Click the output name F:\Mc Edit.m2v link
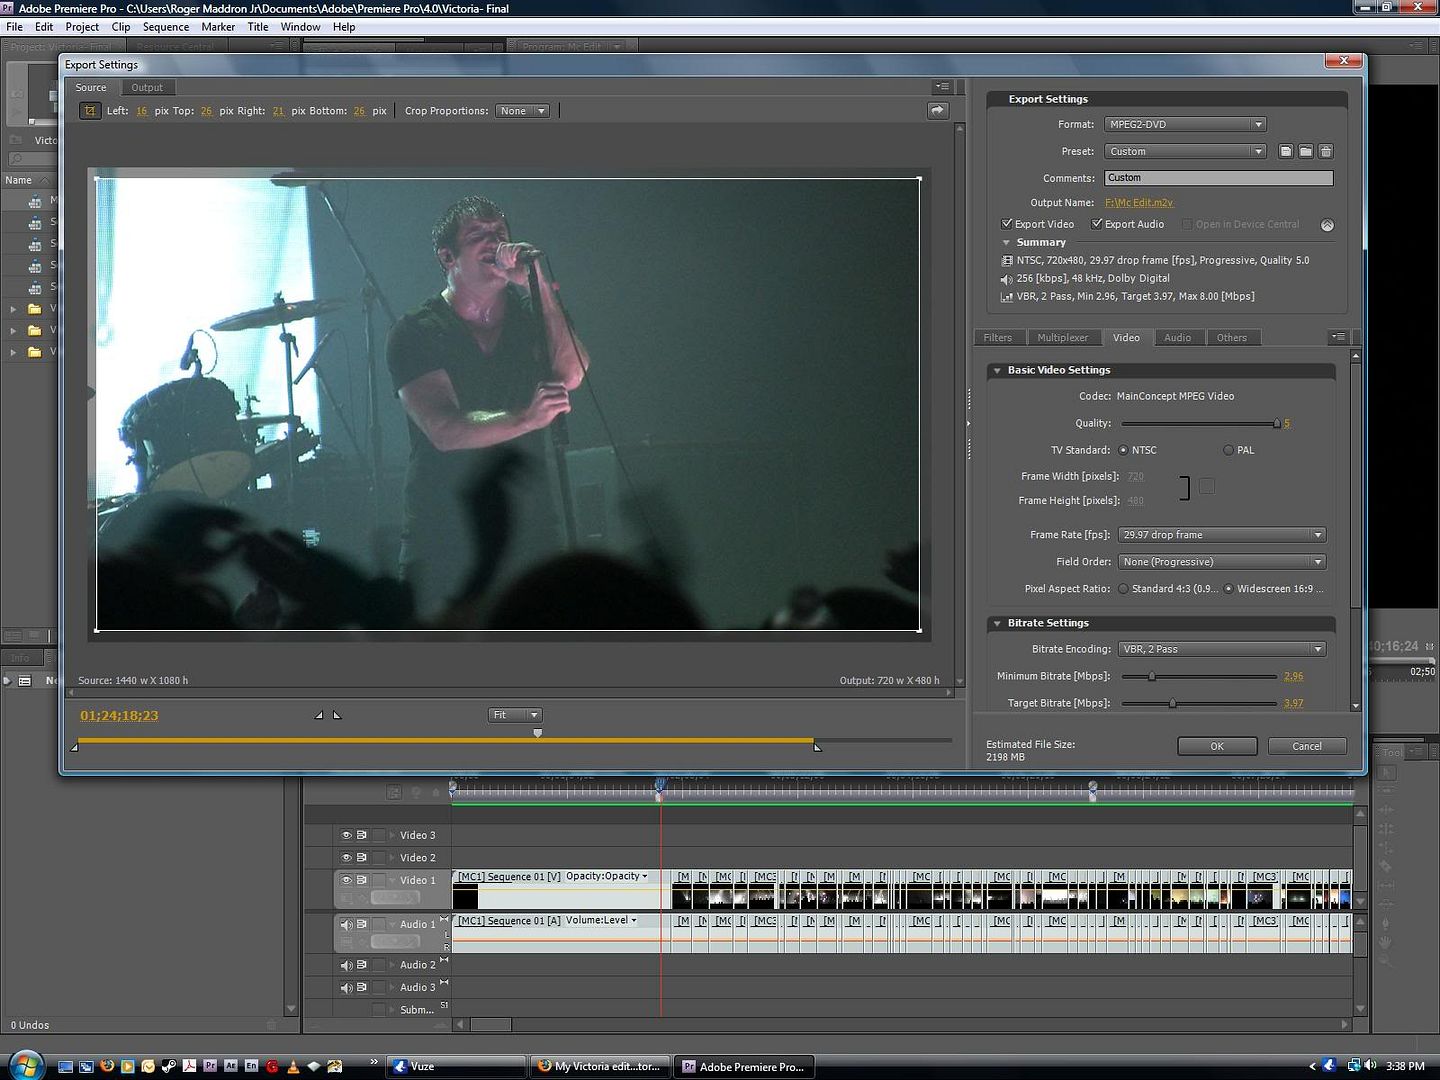1440x1080 pixels. (1139, 203)
